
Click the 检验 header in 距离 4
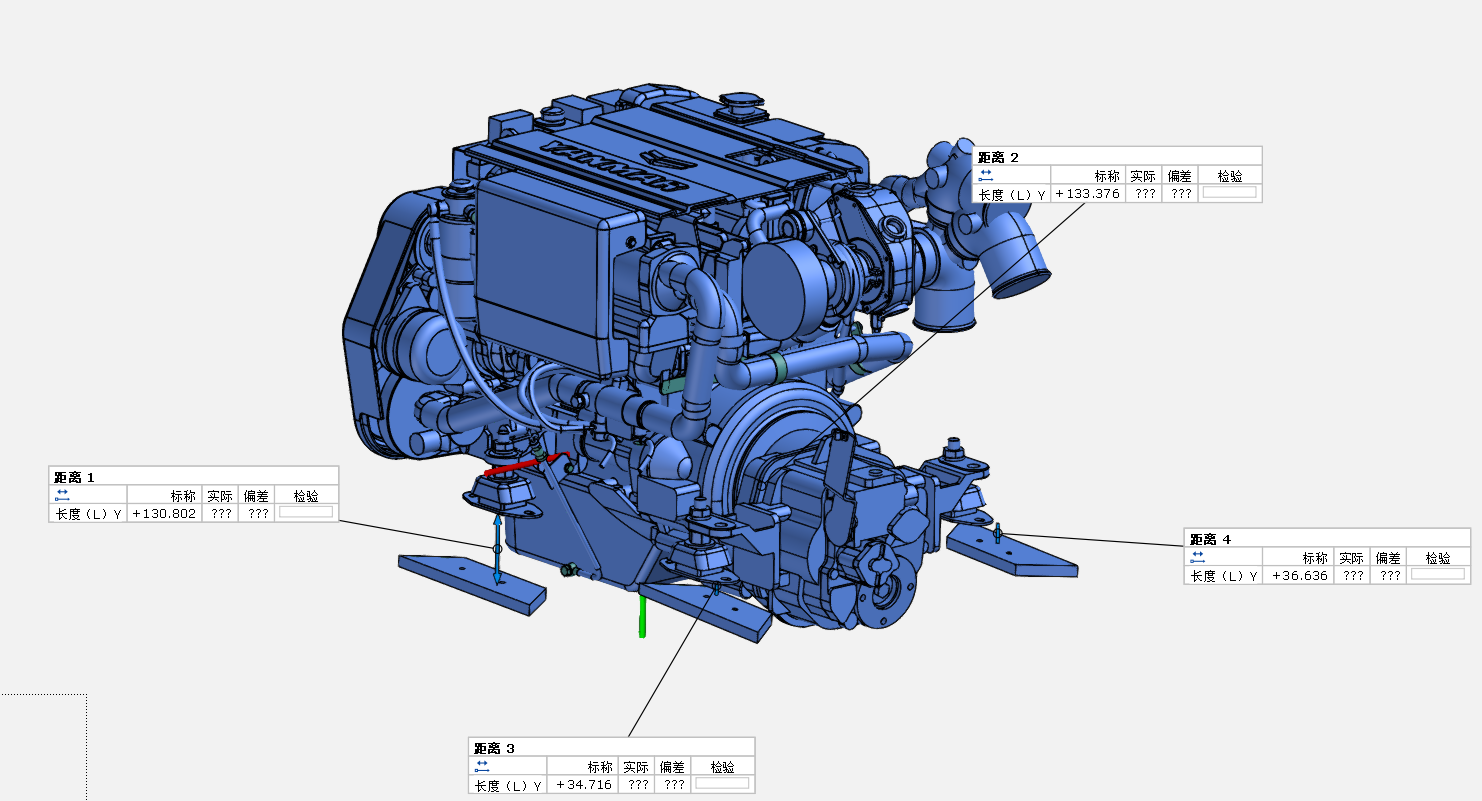click(1438, 558)
